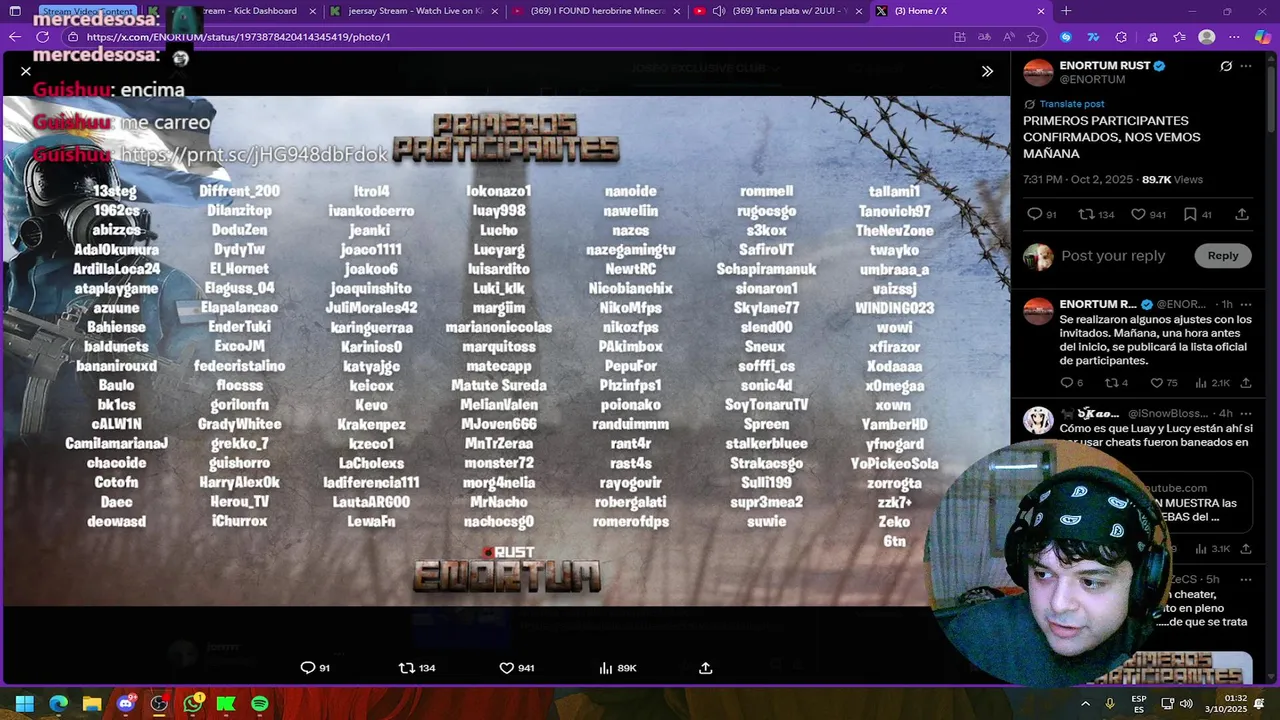Reload the page with refresh icon
Viewport: 1280px width, 720px height.
(43, 37)
